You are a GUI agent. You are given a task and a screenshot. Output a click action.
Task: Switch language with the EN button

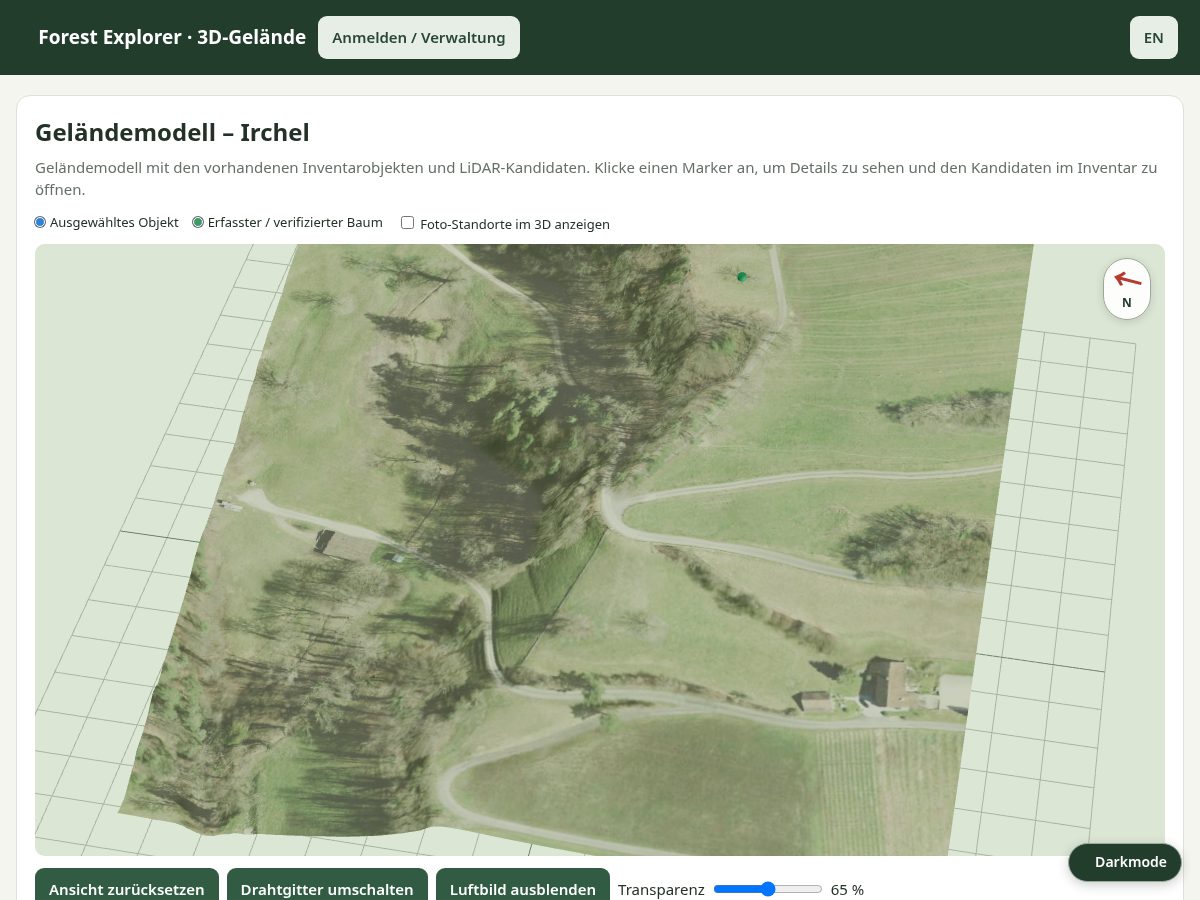click(x=1154, y=38)
